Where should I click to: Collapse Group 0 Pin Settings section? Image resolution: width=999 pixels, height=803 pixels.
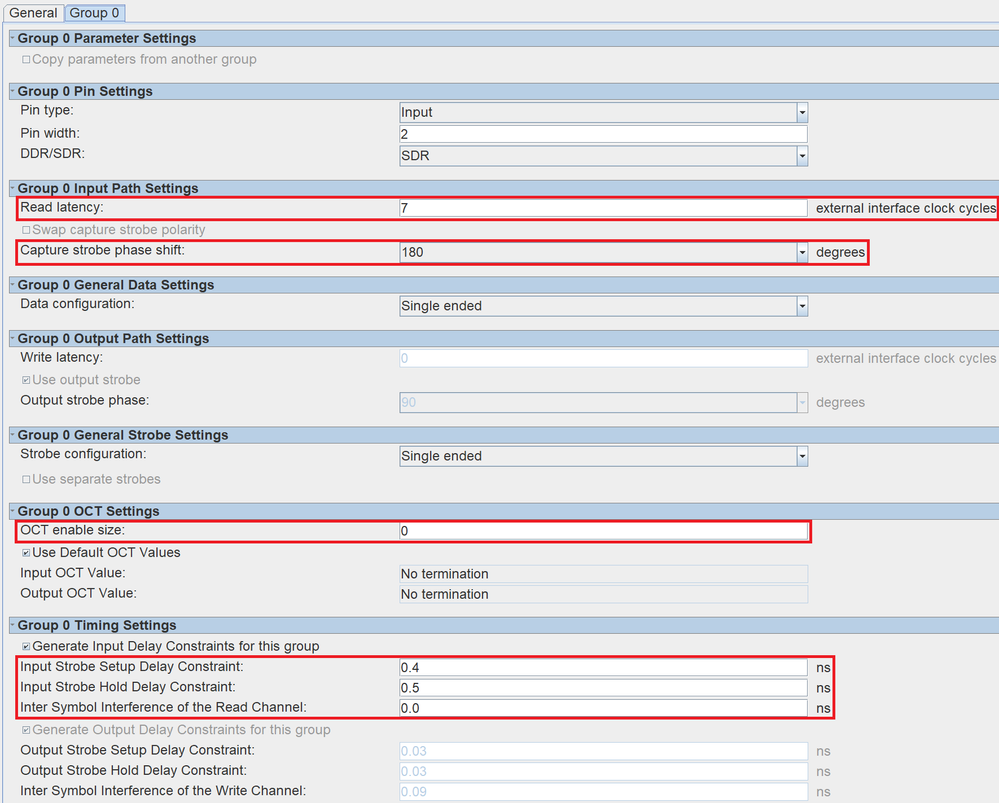click(12, 92)
